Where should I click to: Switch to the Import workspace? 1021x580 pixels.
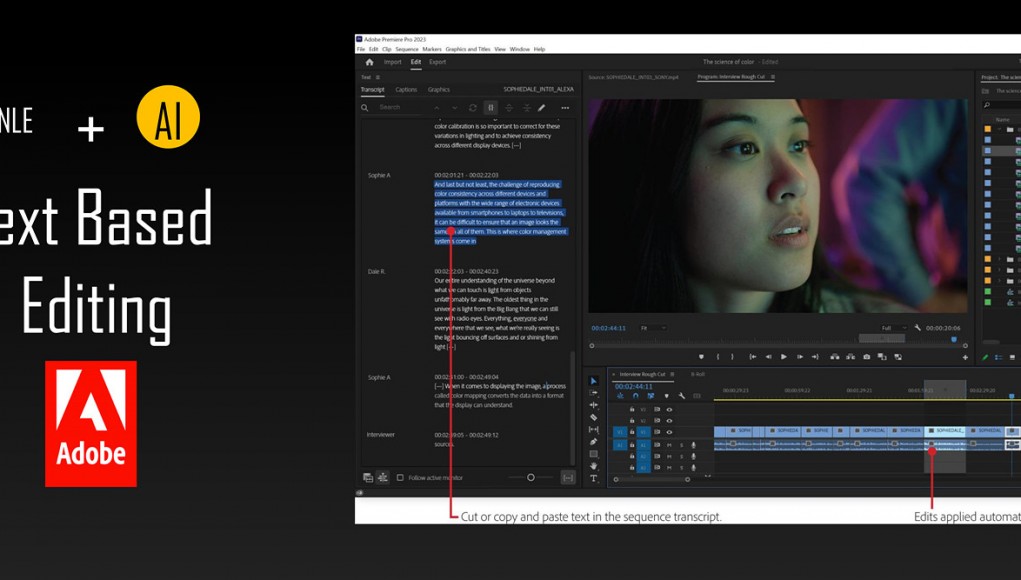tap(393, 62)
